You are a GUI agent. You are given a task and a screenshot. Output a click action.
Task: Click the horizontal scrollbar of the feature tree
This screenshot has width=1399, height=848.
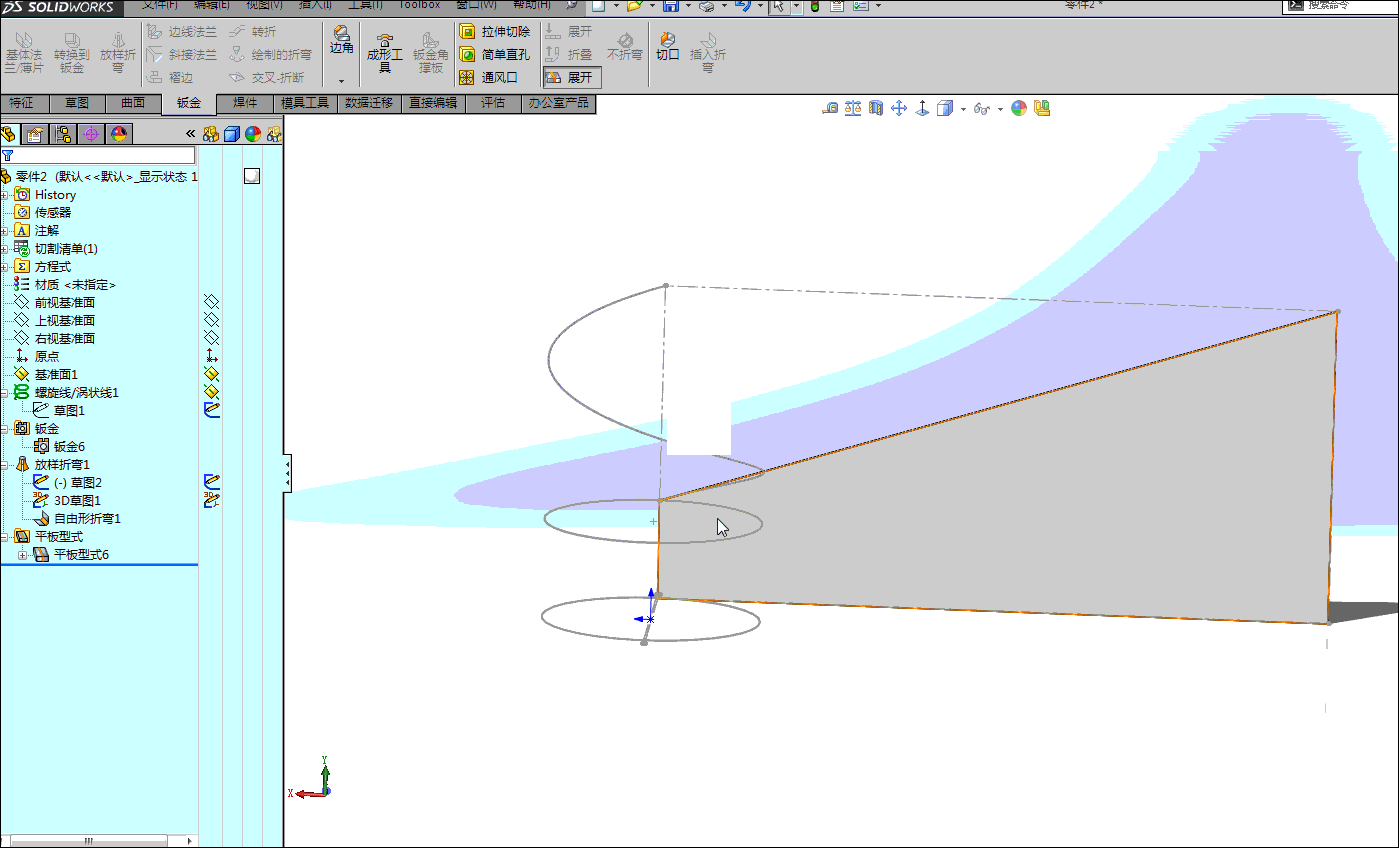pos(89,841)
